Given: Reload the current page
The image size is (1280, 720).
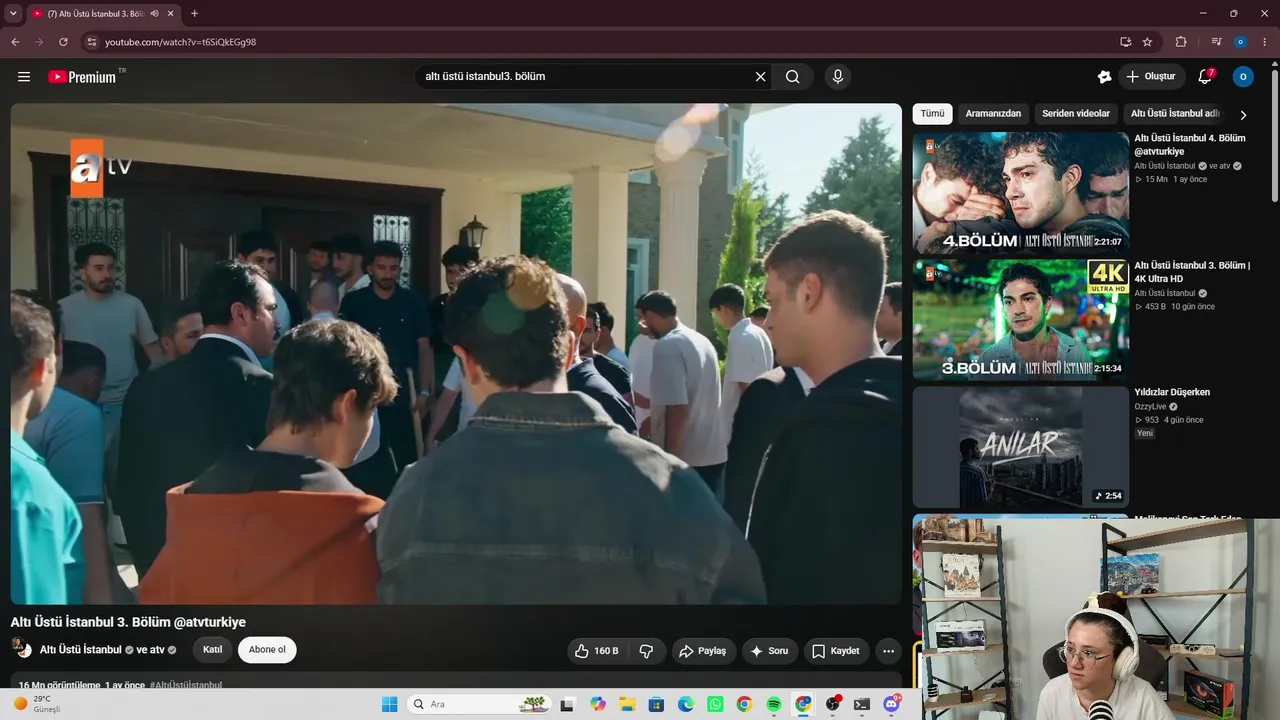Looking at the screenshot, I should click(63, 42).
